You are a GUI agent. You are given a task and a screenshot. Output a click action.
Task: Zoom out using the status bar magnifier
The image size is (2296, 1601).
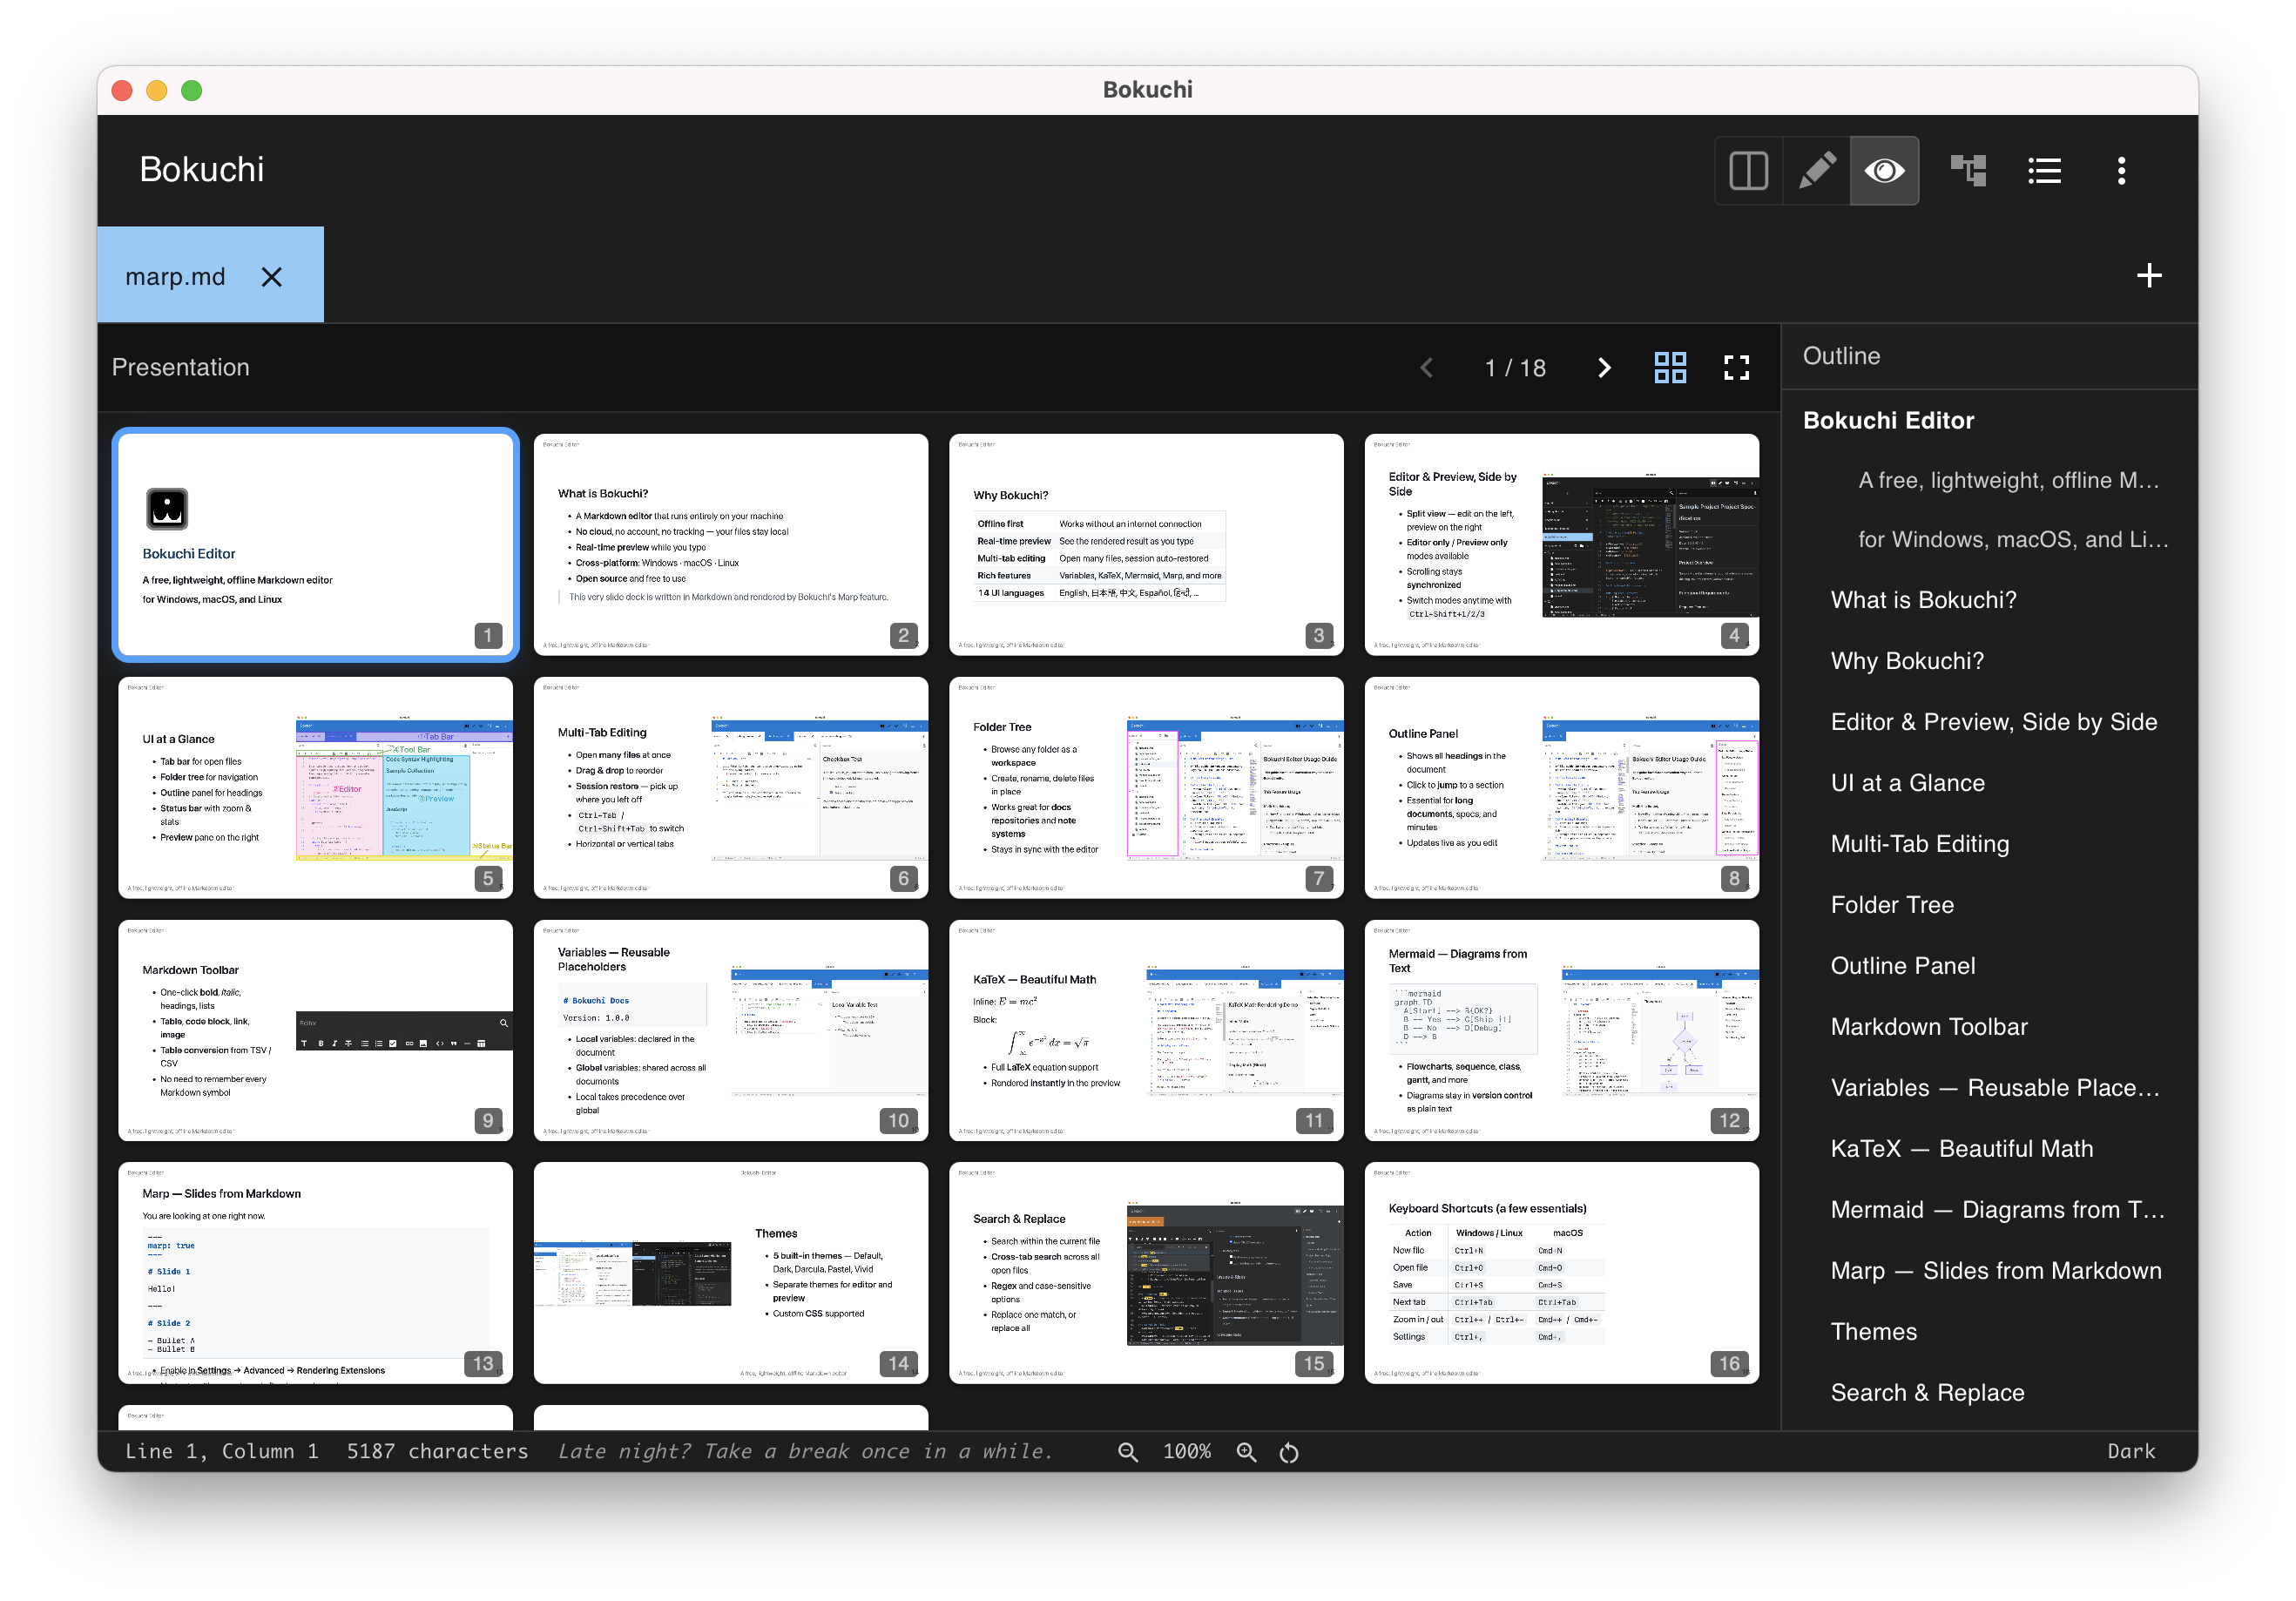[1127, 1452]
